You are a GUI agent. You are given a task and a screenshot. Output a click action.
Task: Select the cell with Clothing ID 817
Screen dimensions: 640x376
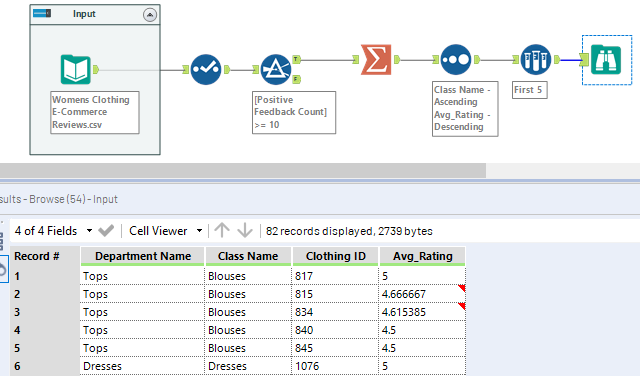[x=335, y=276]
